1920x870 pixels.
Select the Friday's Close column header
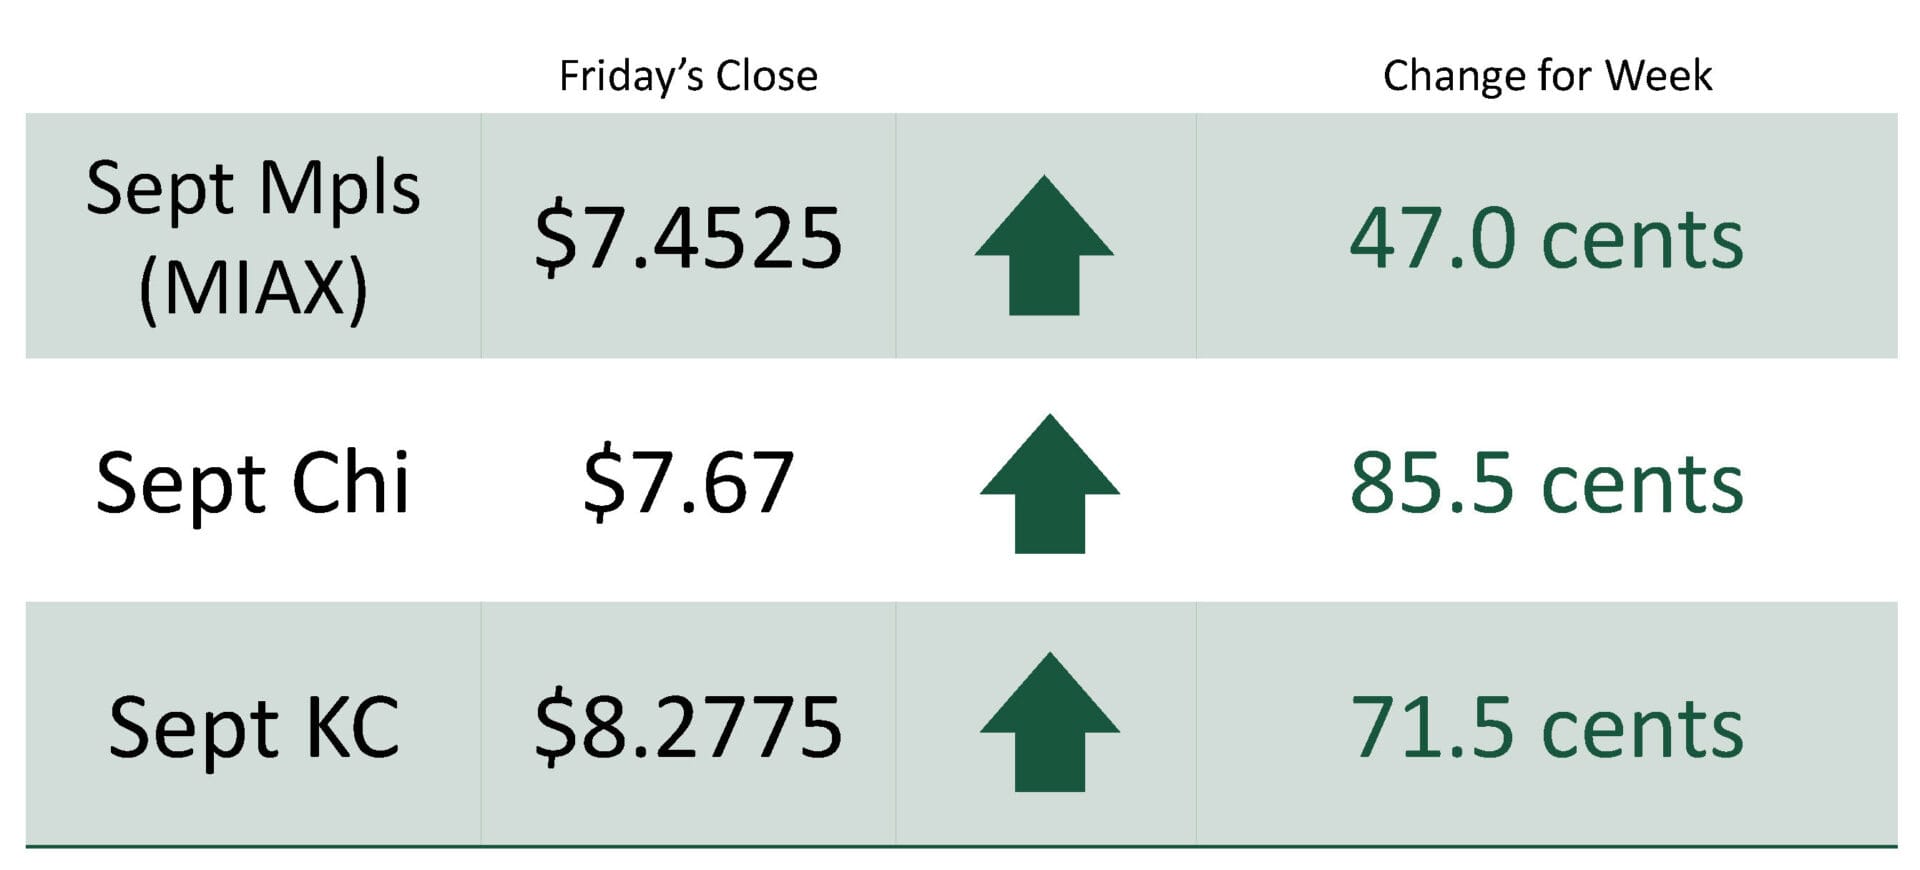point(688,76)
